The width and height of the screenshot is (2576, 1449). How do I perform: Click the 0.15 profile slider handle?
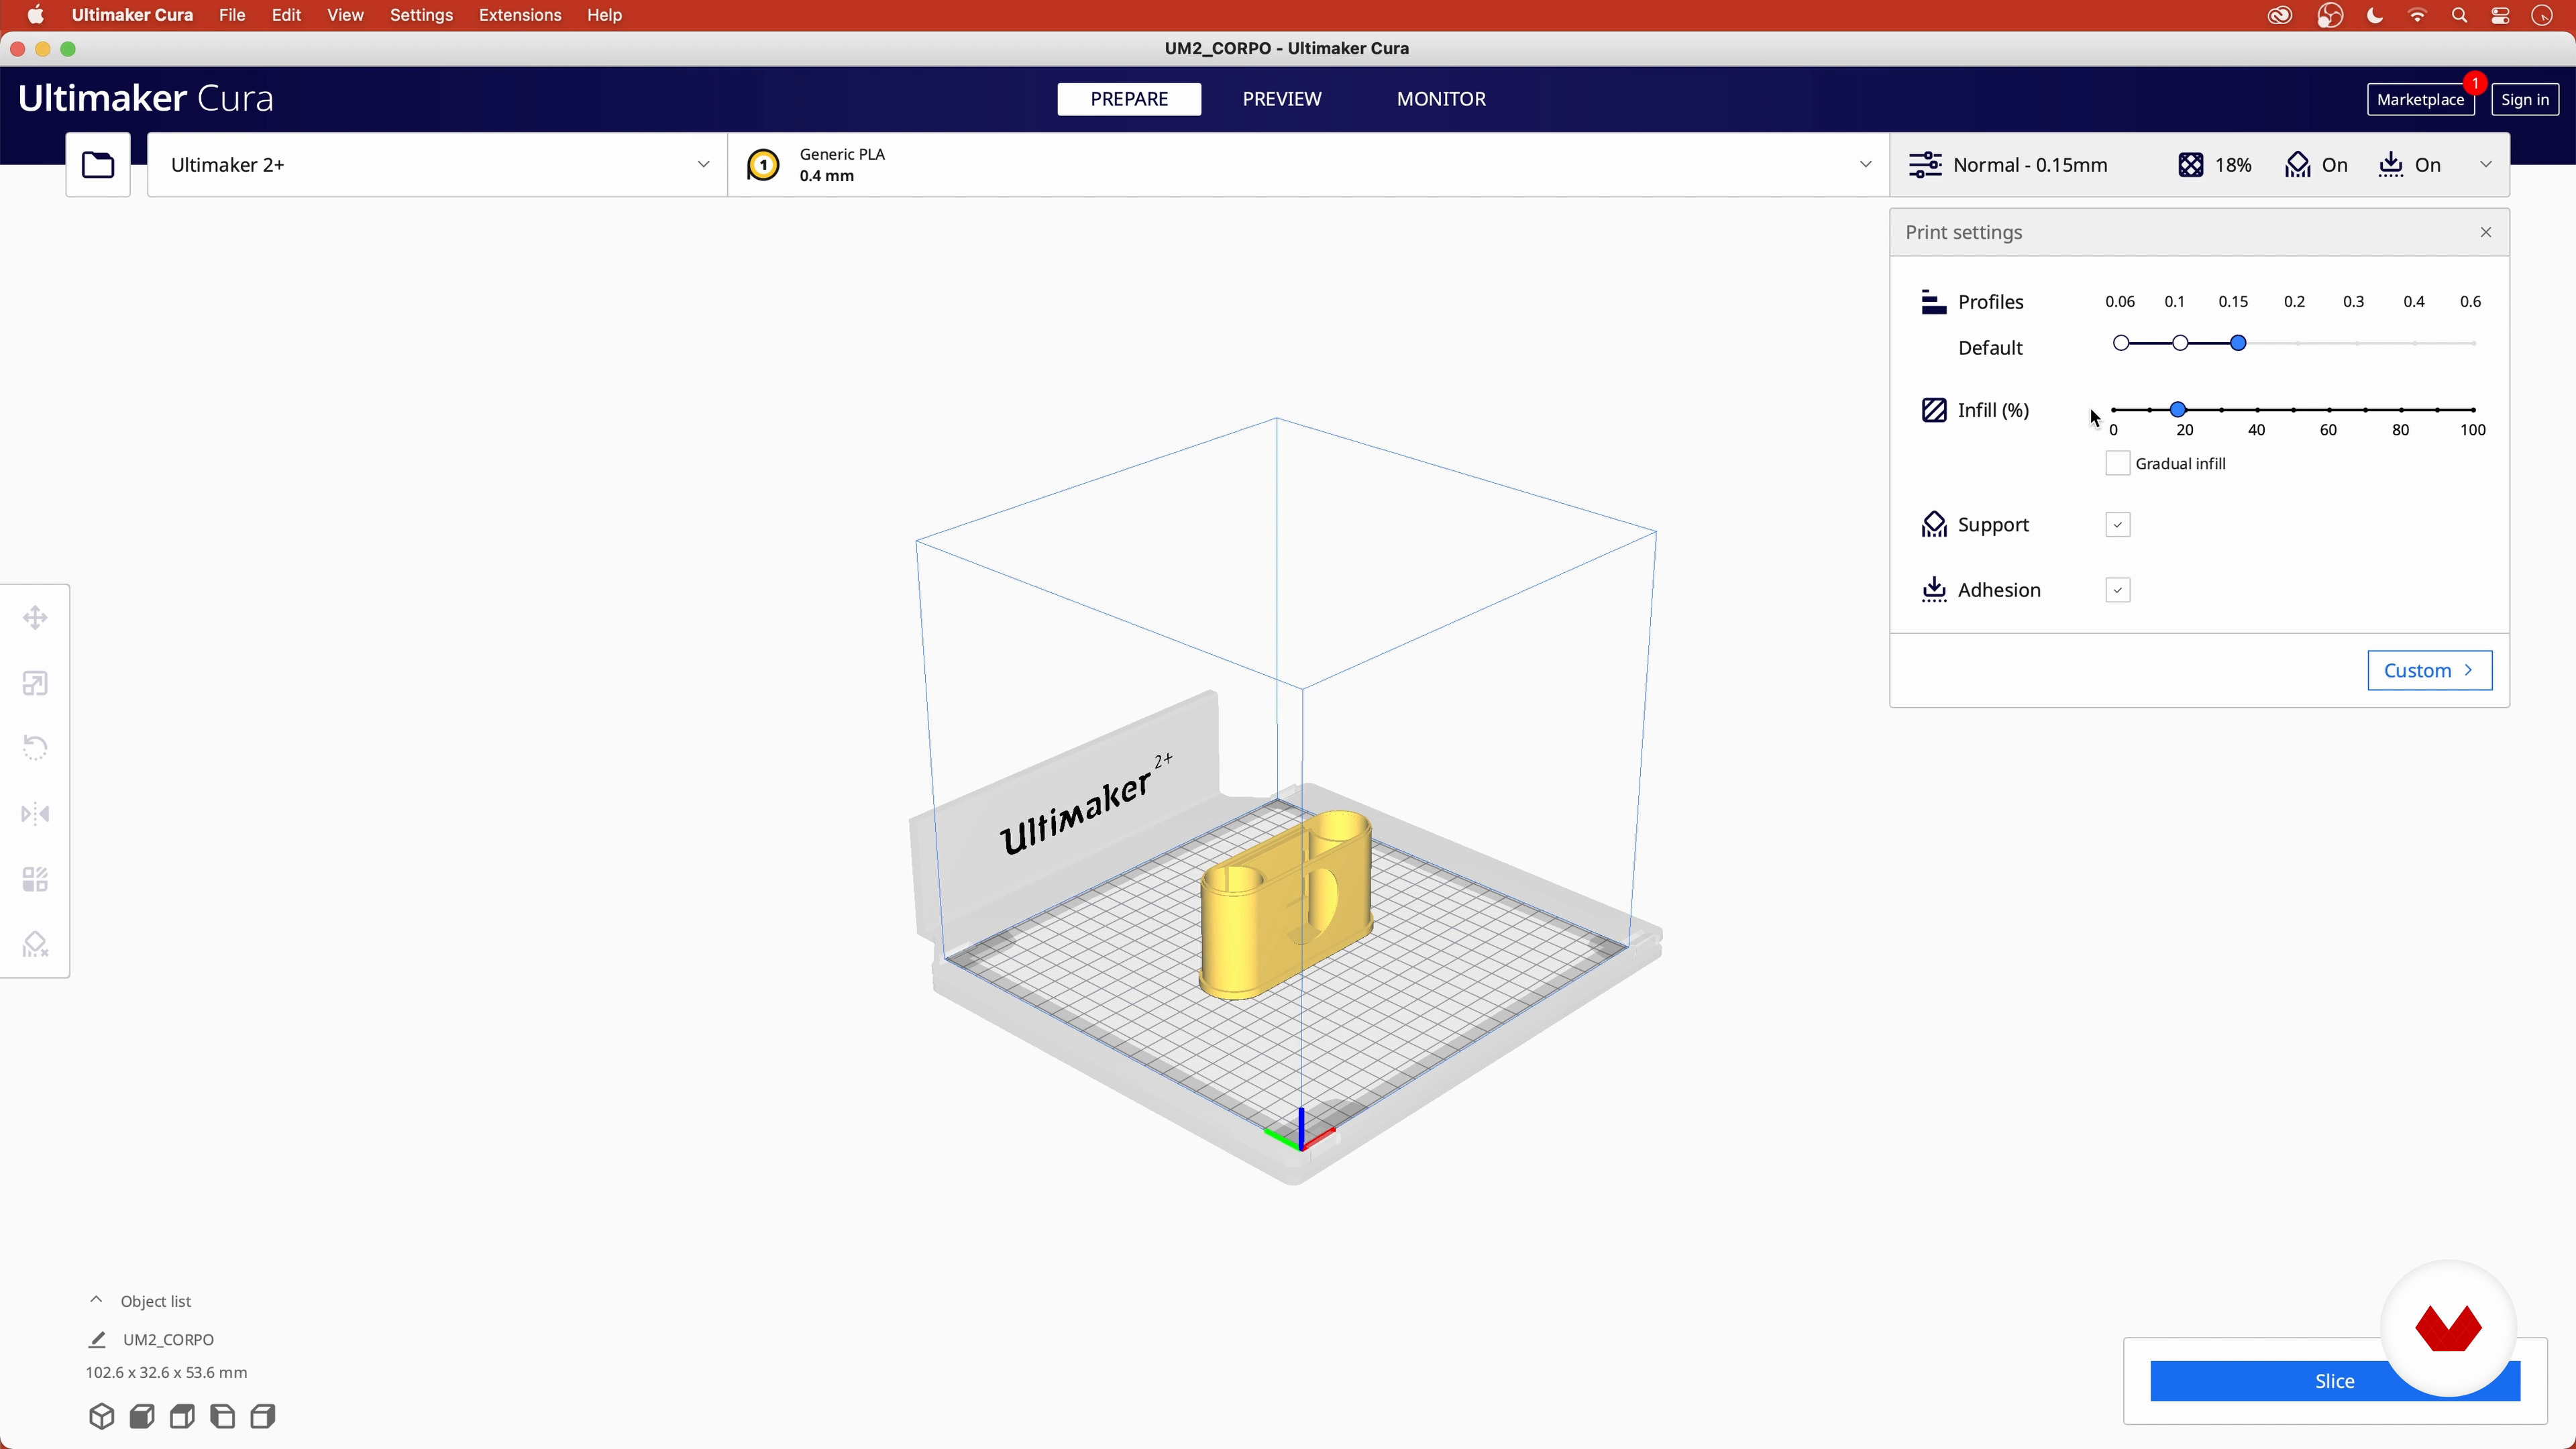(2239, 343)
